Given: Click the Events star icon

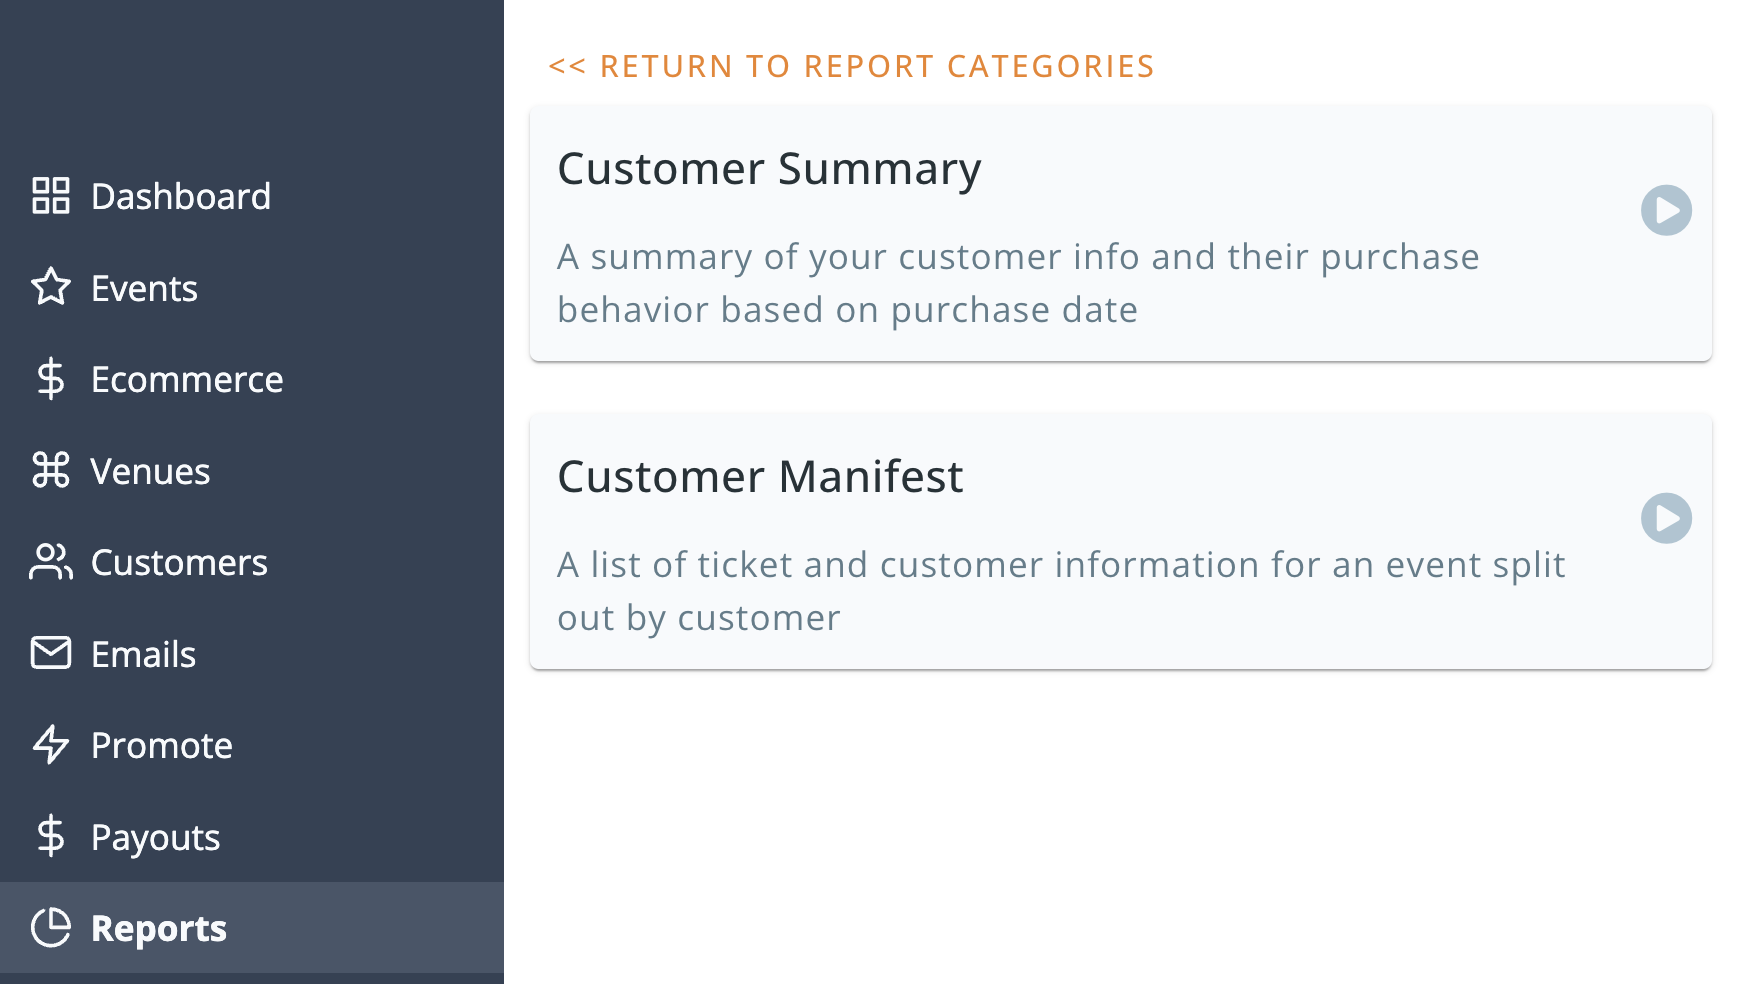Looking at the screenshot, I should (51, 288).
